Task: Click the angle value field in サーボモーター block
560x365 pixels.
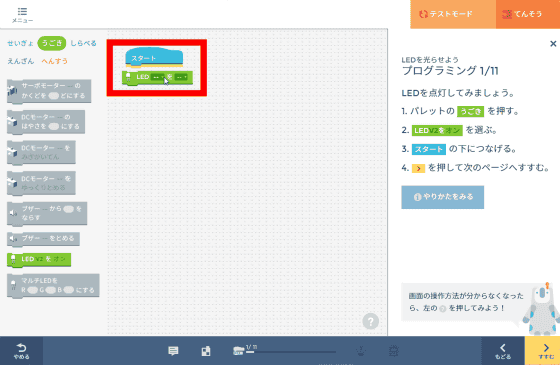Action: pyautogui.click(x=54, y=96)
